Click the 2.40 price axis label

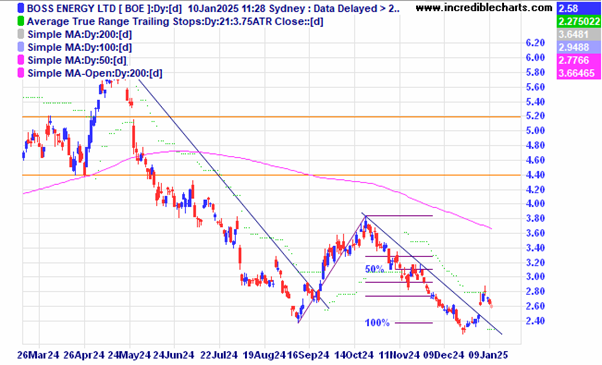coord(535,320)
